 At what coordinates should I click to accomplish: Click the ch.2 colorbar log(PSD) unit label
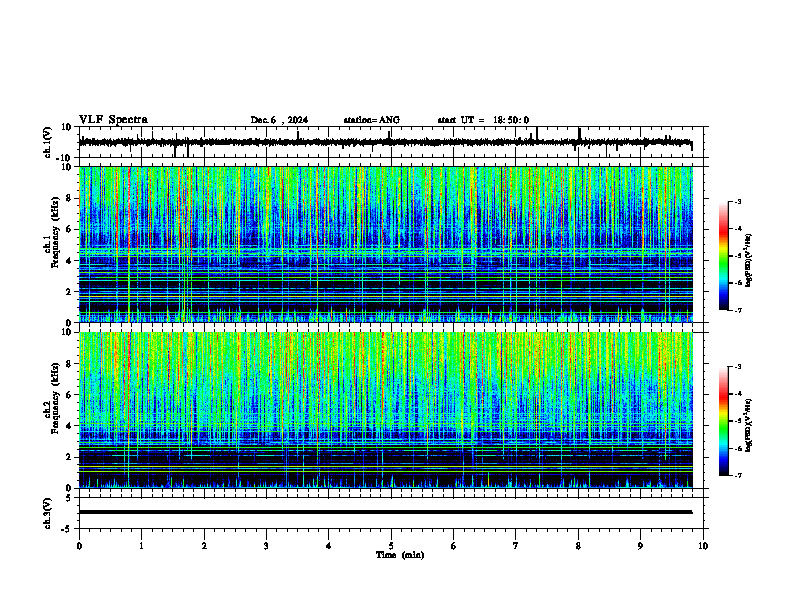[749, 425]
